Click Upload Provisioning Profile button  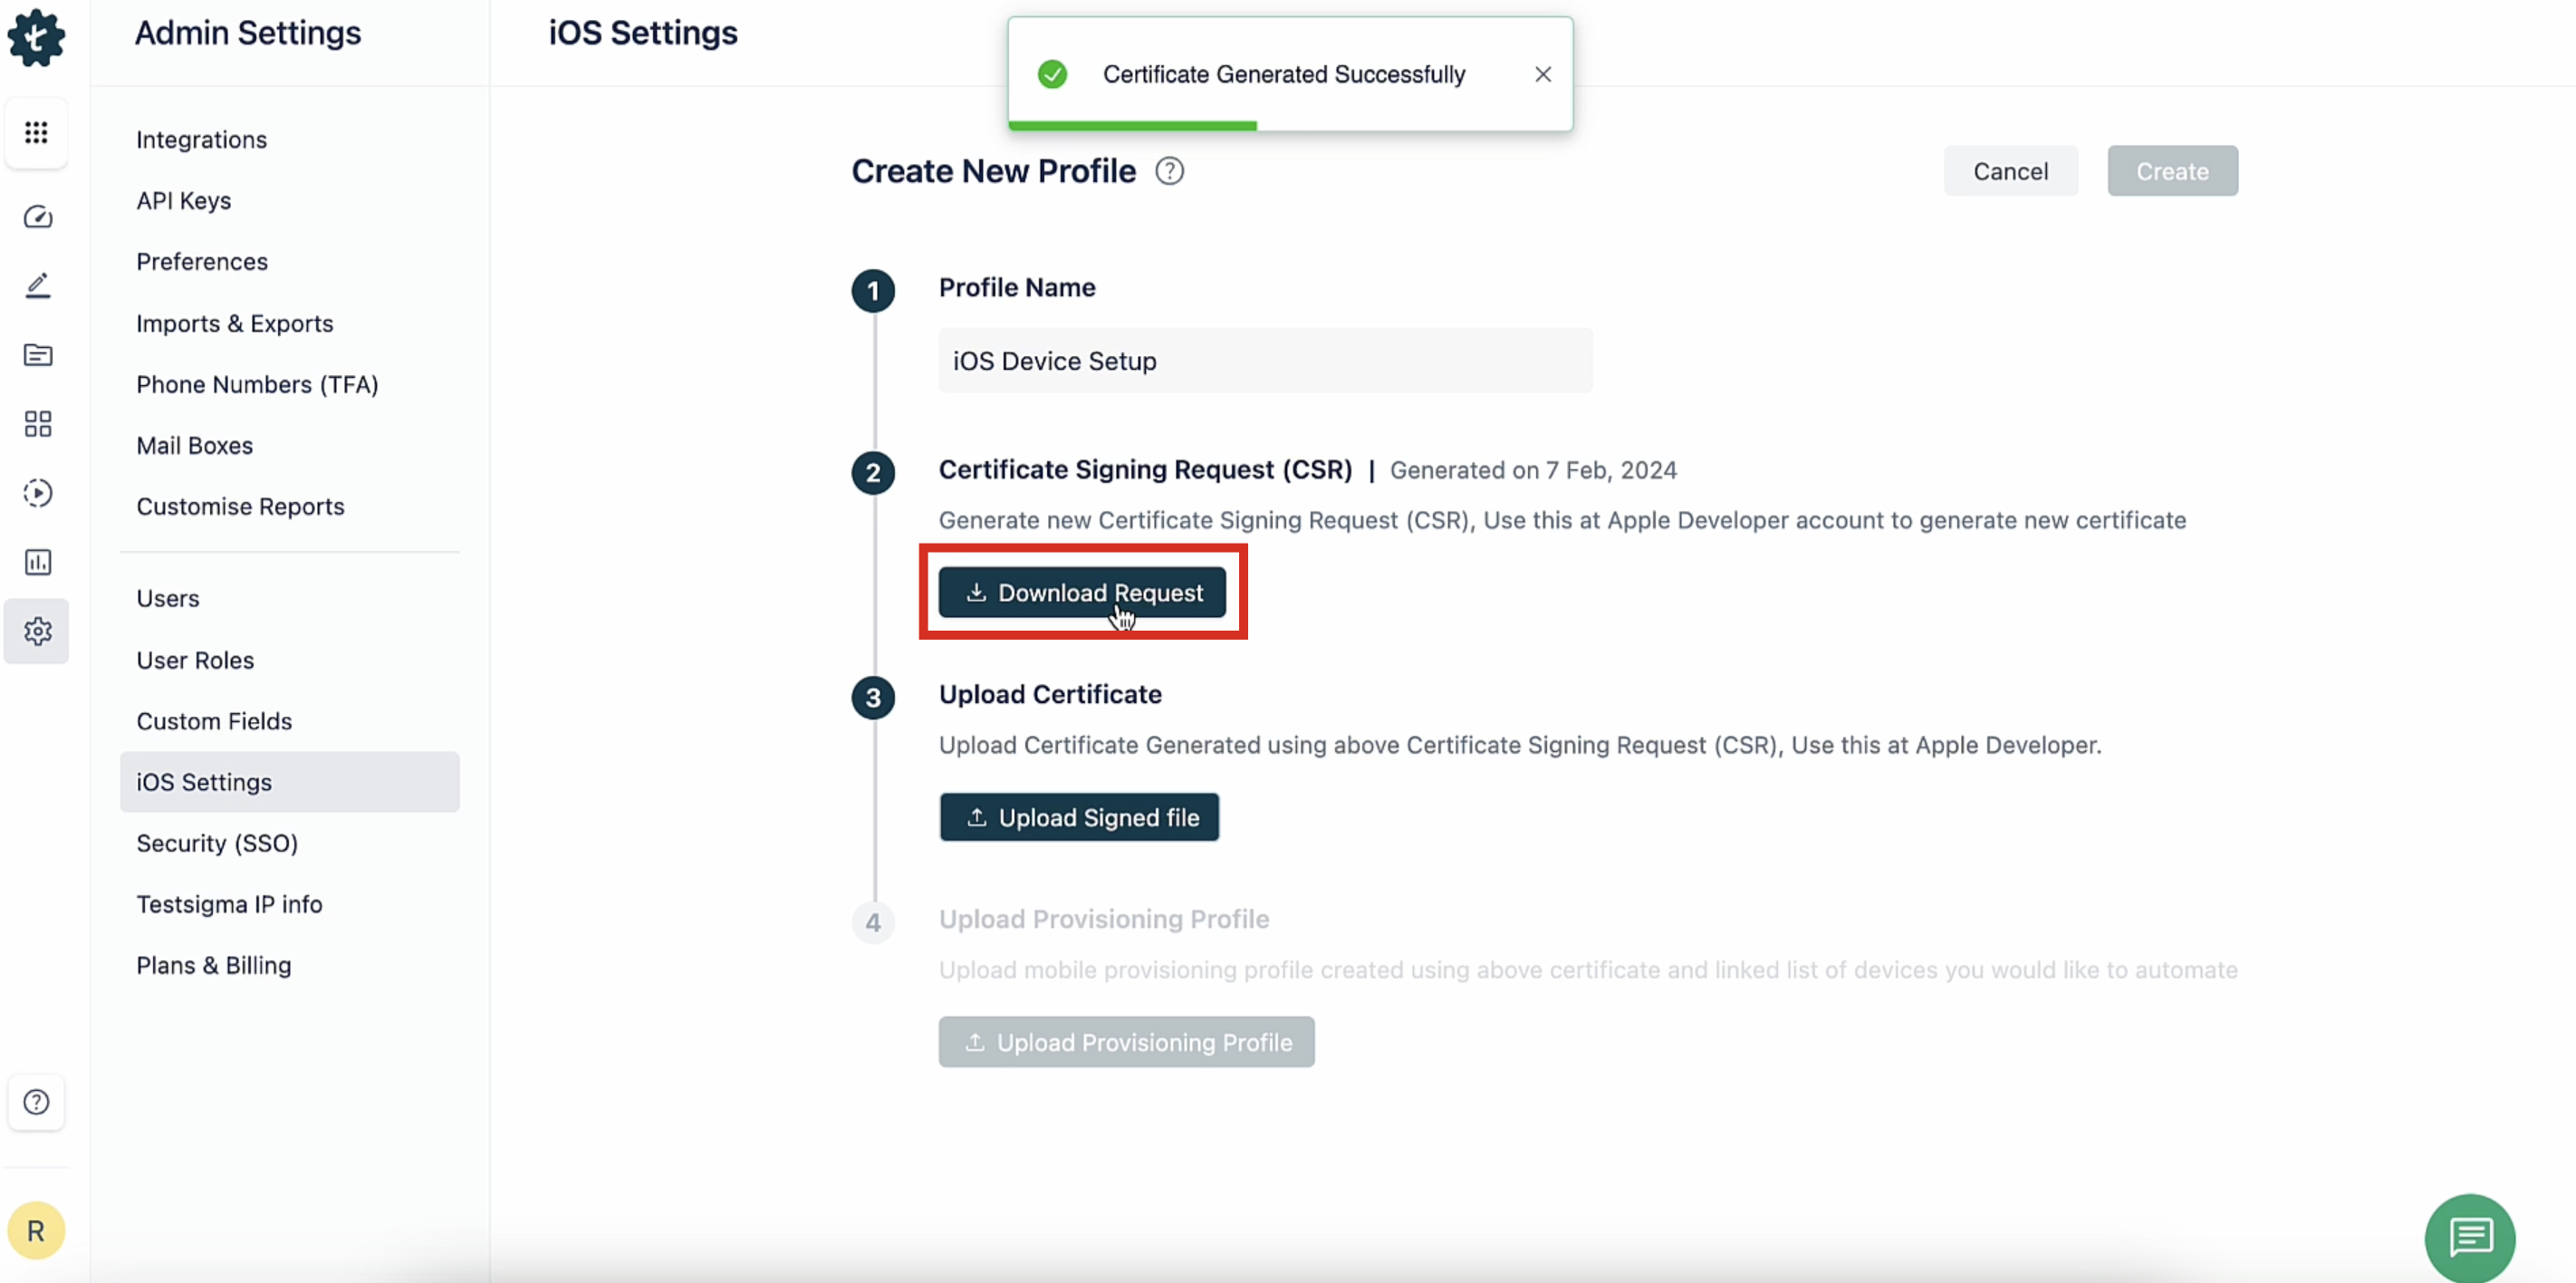1127,1041
